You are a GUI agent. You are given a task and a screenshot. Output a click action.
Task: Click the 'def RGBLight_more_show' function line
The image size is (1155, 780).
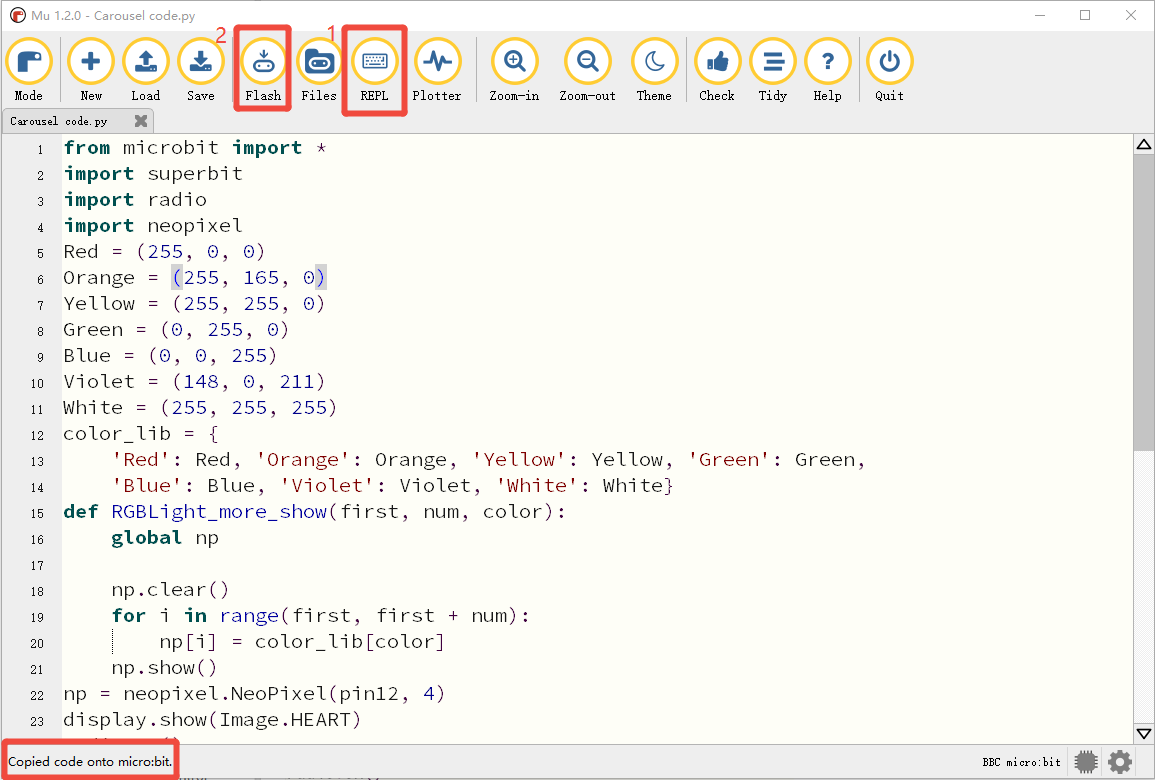[315, 512]
